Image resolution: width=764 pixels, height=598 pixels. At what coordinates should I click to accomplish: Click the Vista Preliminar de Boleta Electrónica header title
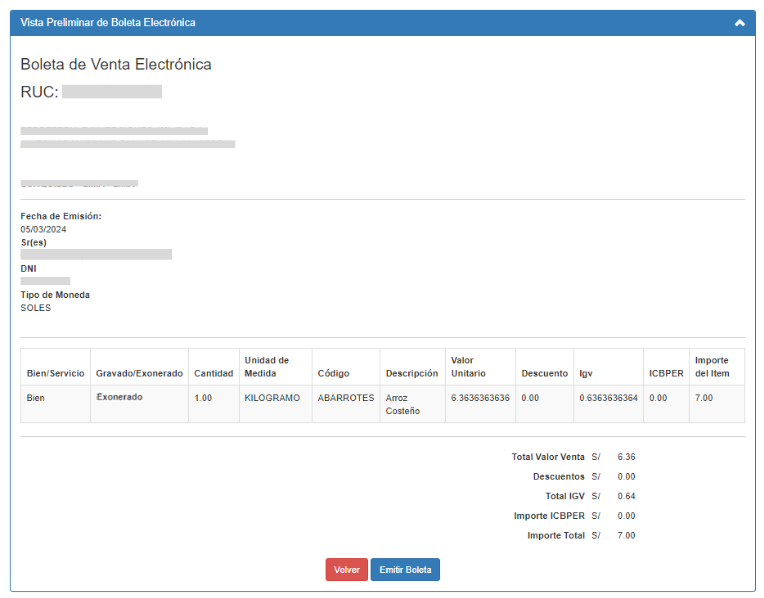(x=108, y=22)
